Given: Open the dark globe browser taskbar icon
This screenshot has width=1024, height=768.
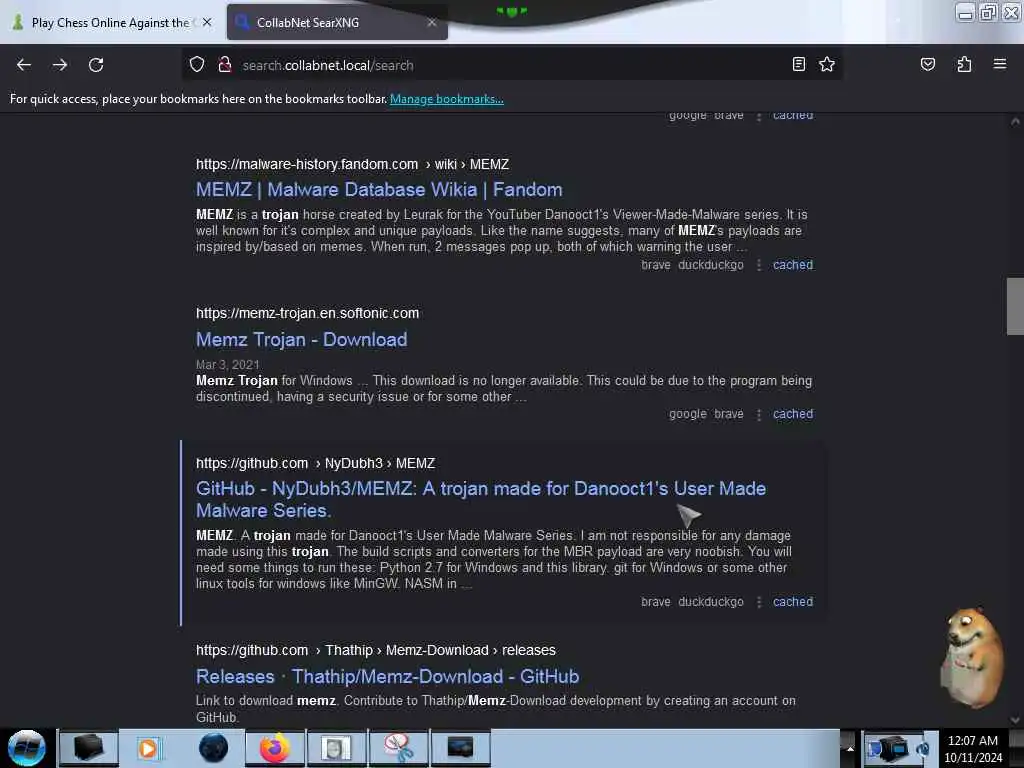Looking at the screenshot, I should point(213,748).
